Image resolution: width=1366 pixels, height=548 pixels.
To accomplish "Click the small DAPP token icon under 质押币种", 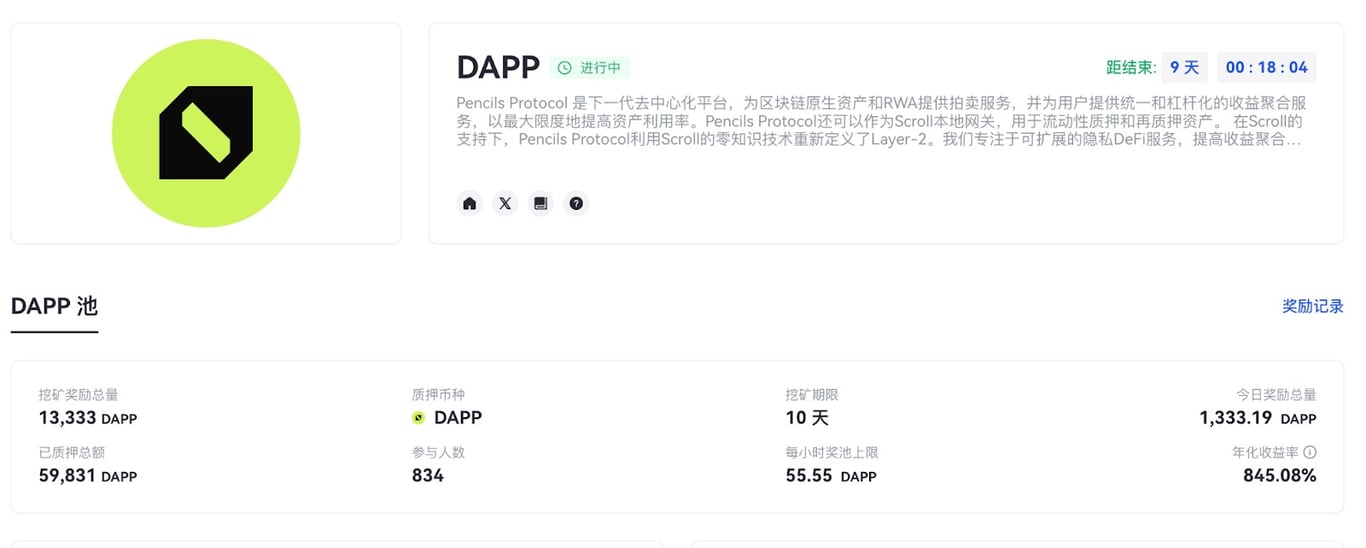I will pyautogui.click(x=419, y=418).
